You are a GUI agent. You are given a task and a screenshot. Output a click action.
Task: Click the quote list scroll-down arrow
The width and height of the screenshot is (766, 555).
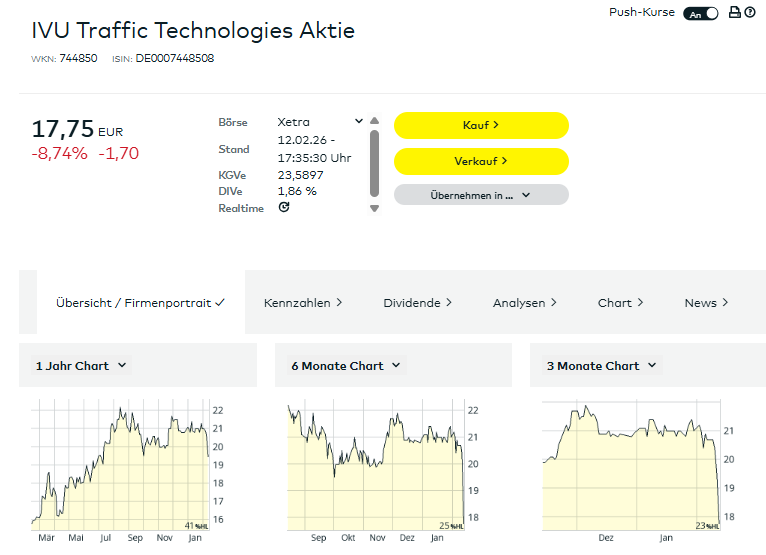pos(375,209)
